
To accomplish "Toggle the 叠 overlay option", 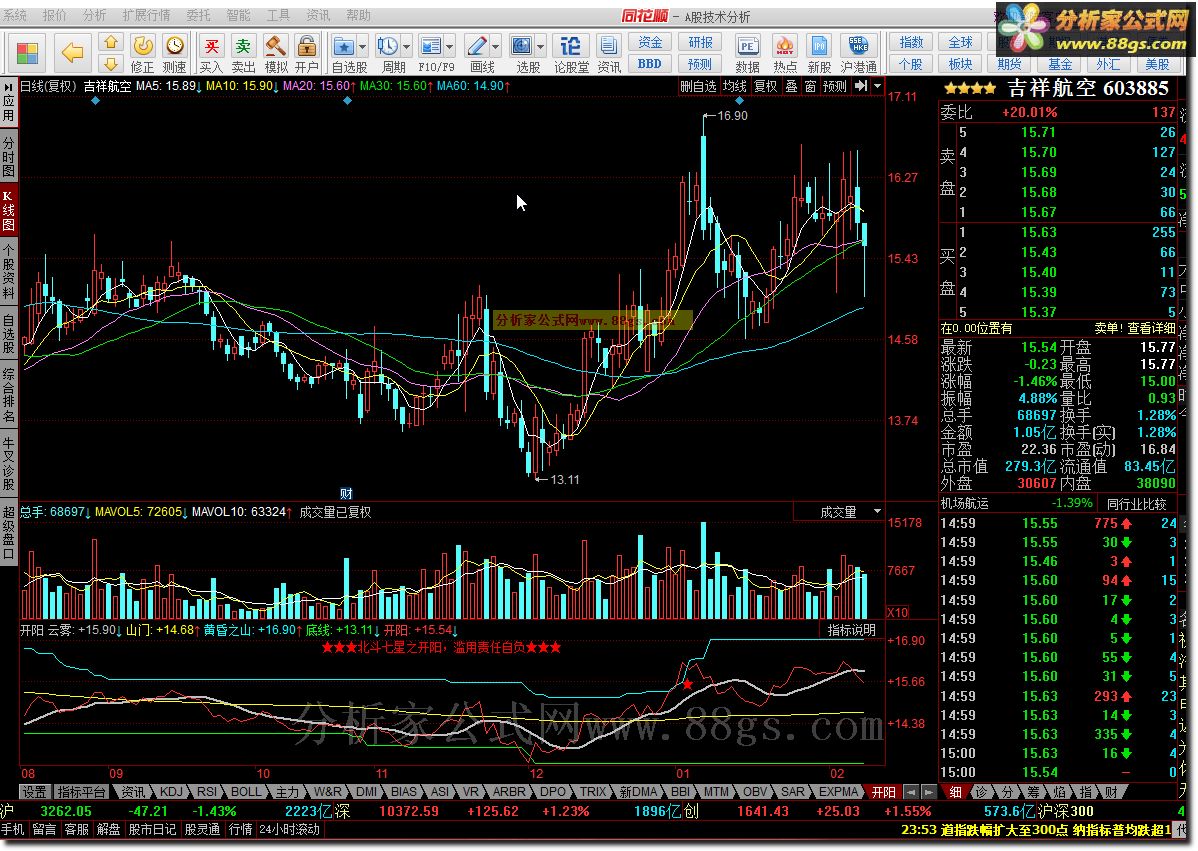I will point(792,86).
